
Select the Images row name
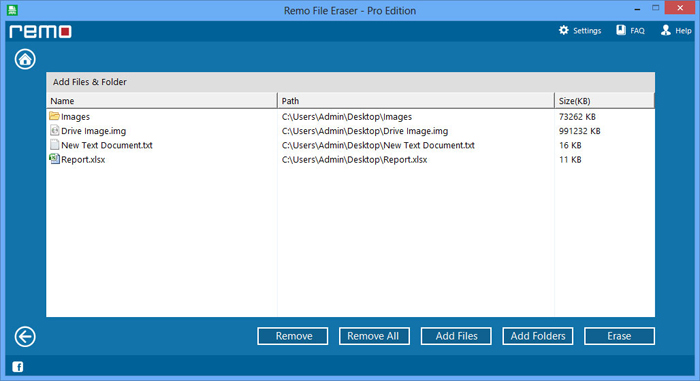click(x=75, y=117)
